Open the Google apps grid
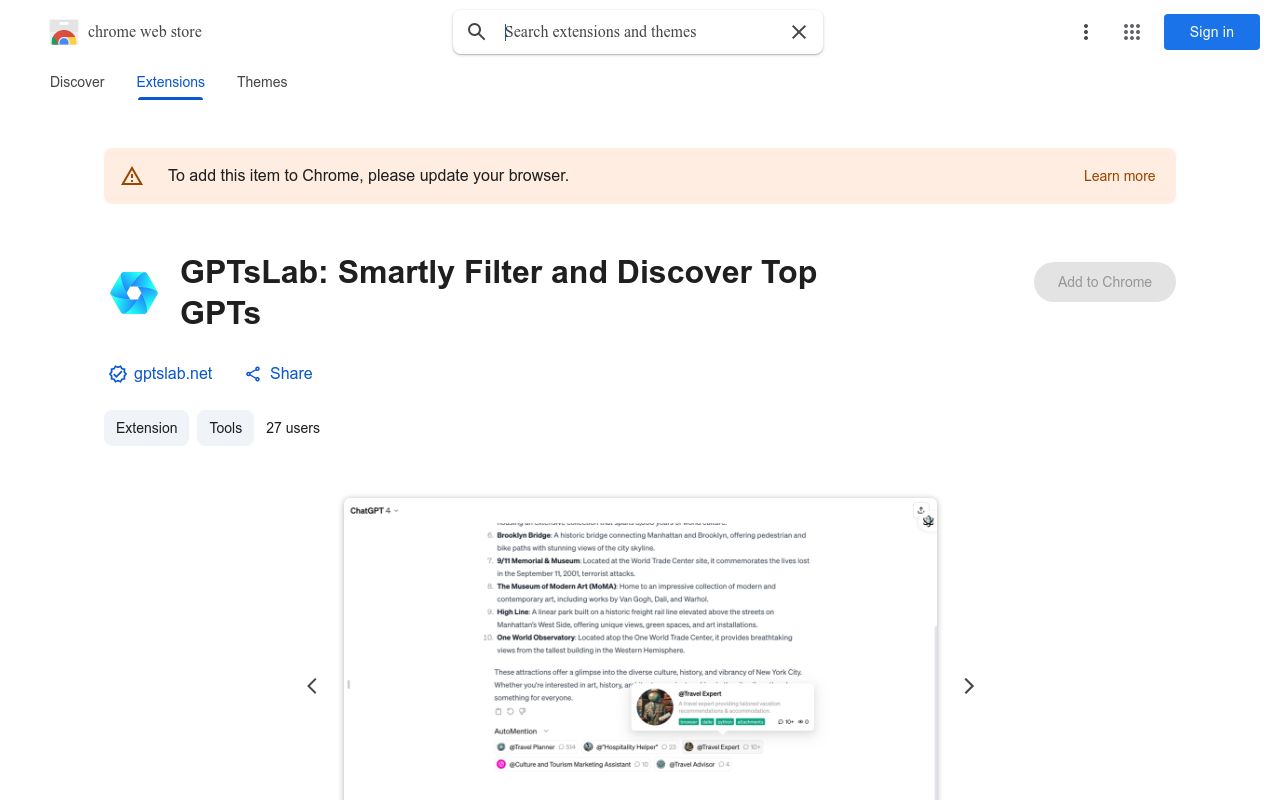The height and width of the screenshot is (800, 1280). [1132, 32]
